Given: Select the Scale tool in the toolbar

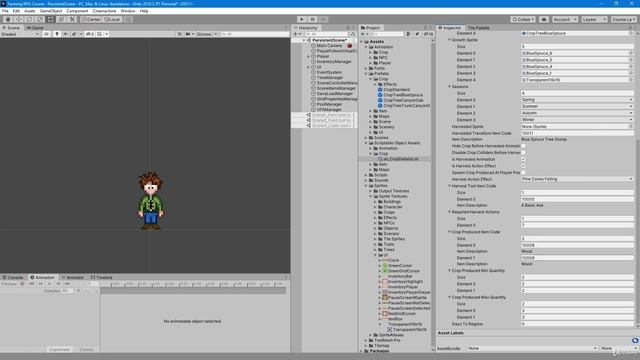Looking at the screenshot, I should coord(40,19).
